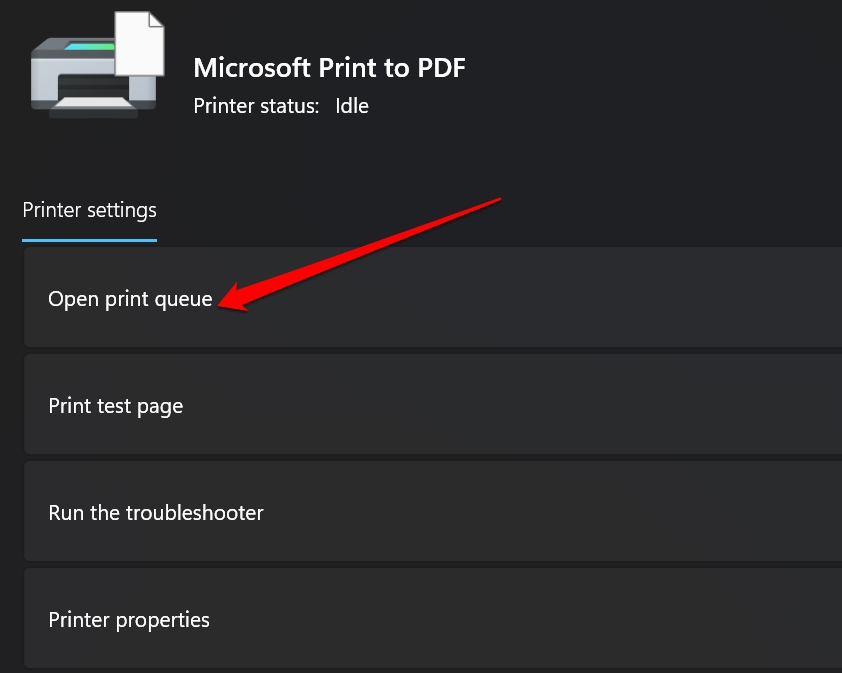Click the Idle printer status value
842x673 pixels.
click(352, 106)
